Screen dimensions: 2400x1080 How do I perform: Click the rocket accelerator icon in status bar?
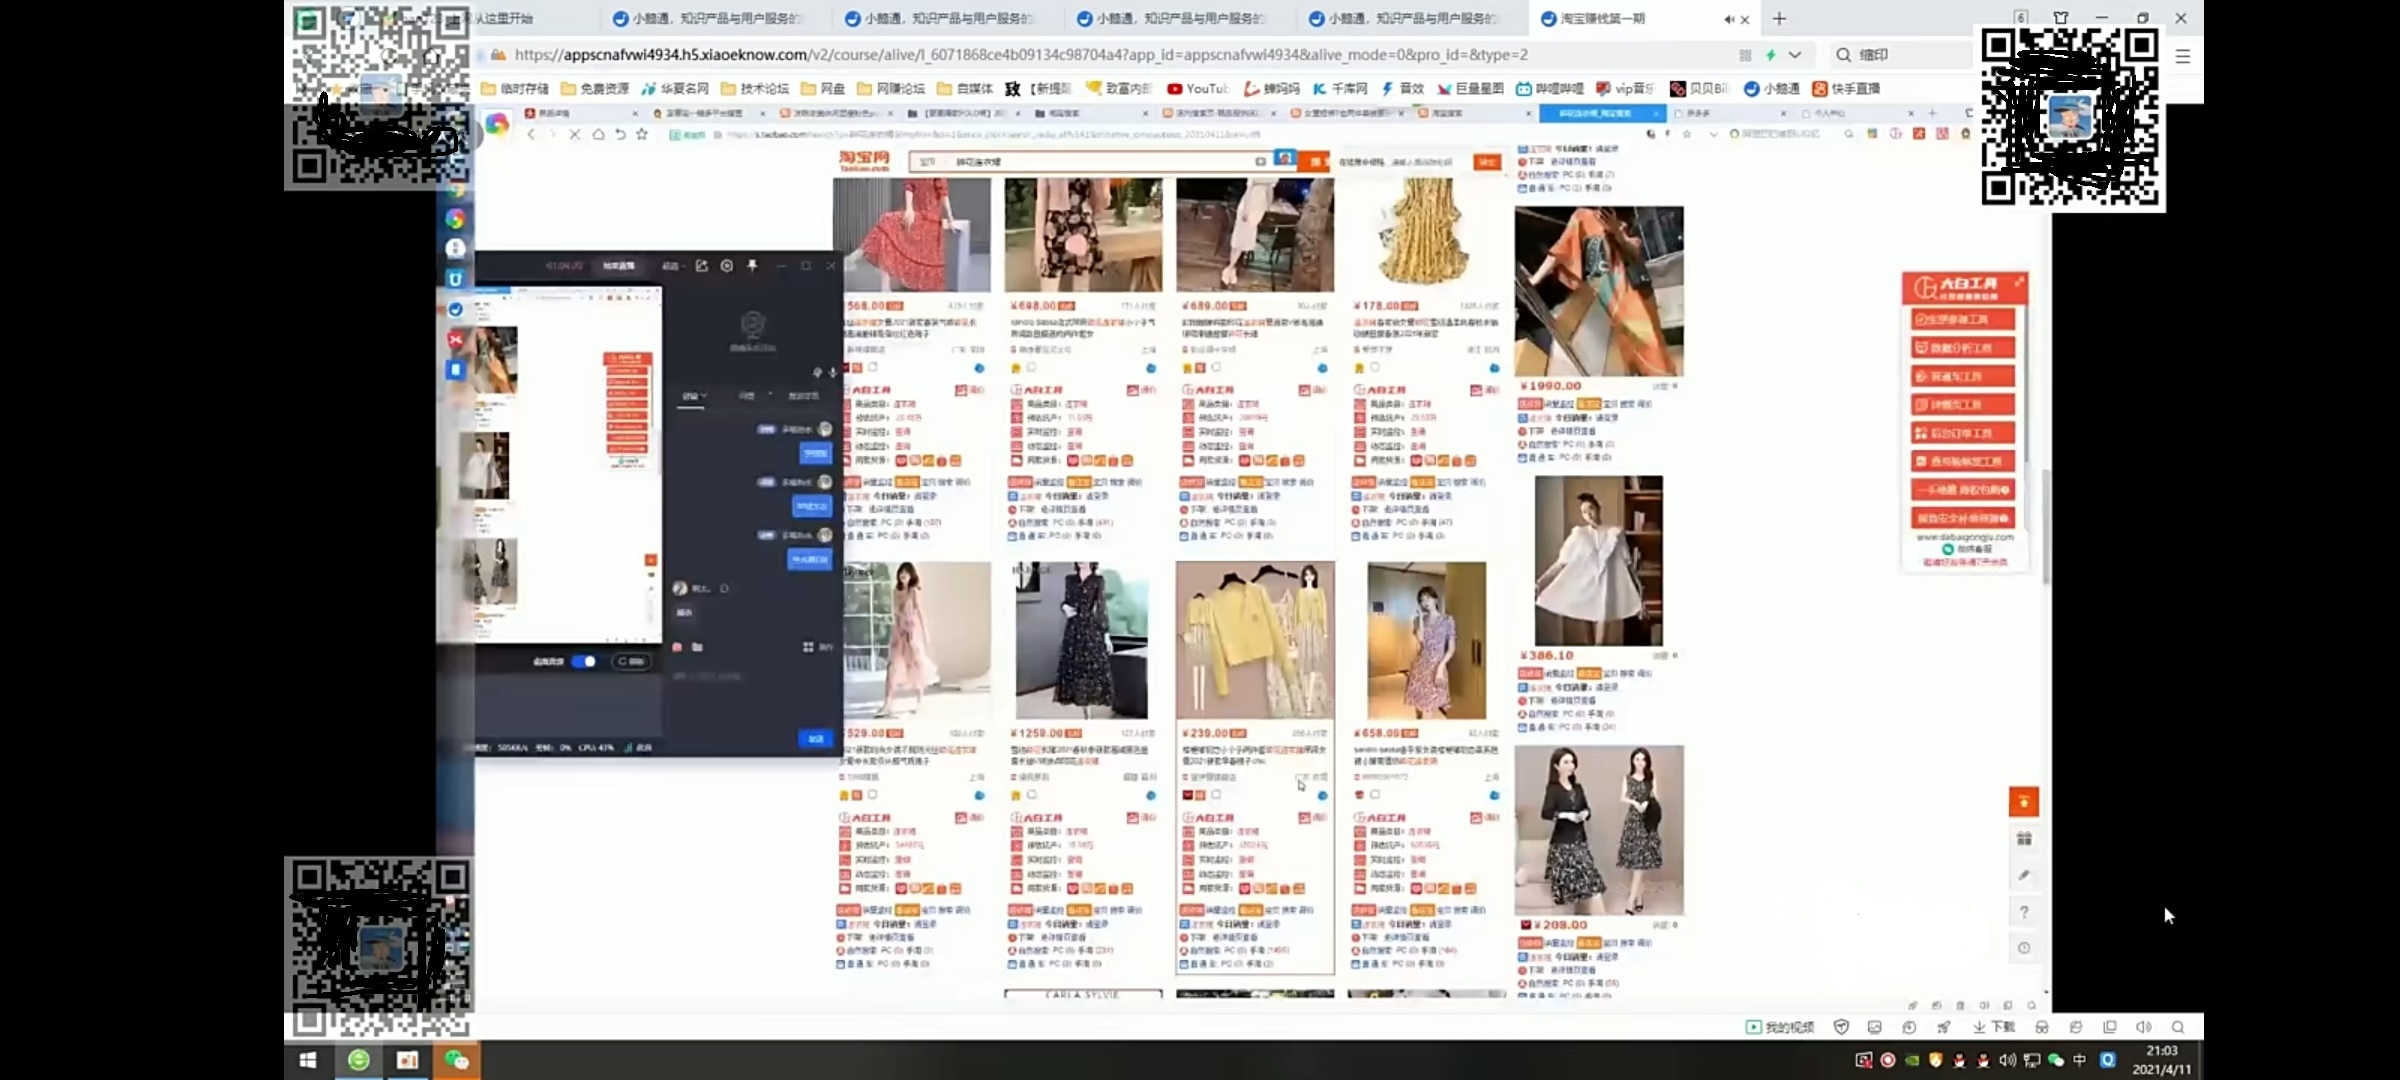point(1943,1027)
